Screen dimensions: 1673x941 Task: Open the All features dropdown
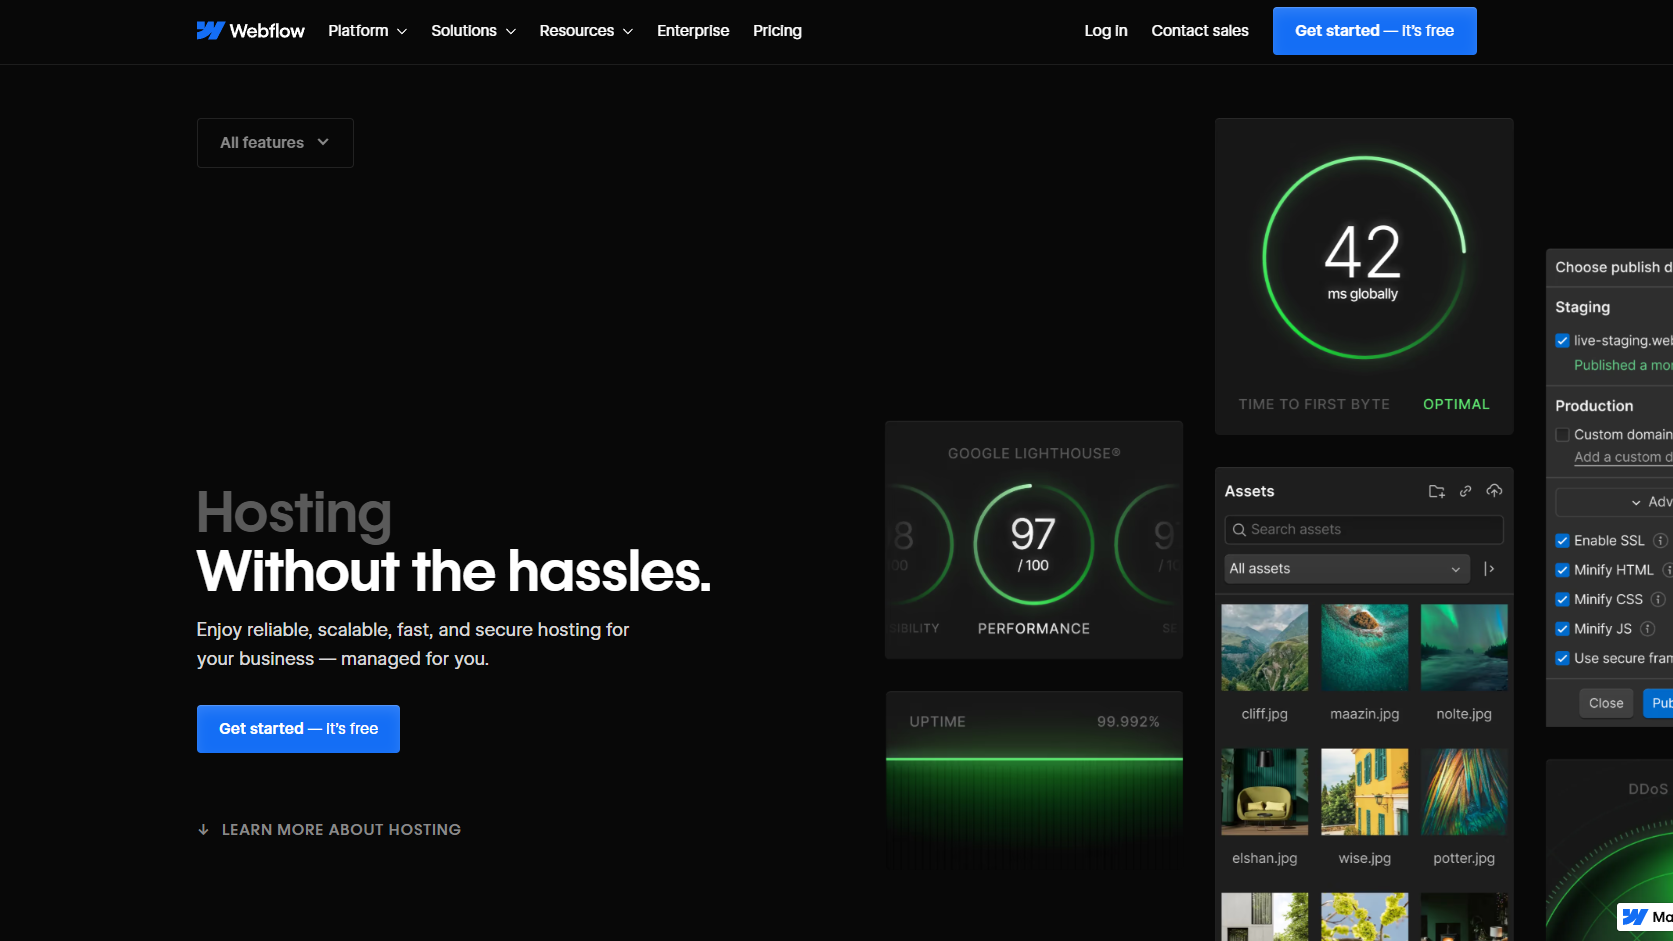click(275, 143)
